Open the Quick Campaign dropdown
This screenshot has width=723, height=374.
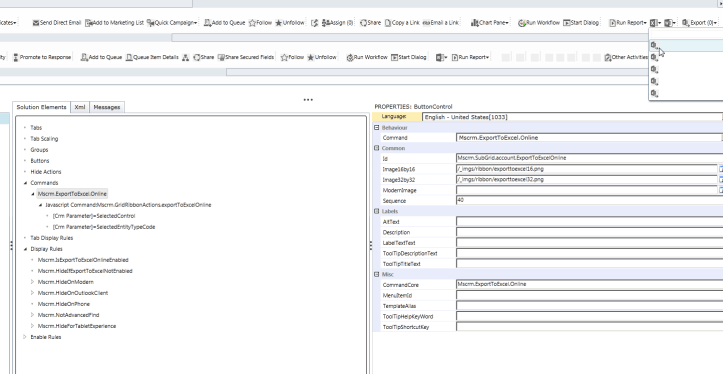tap(172, 23)
